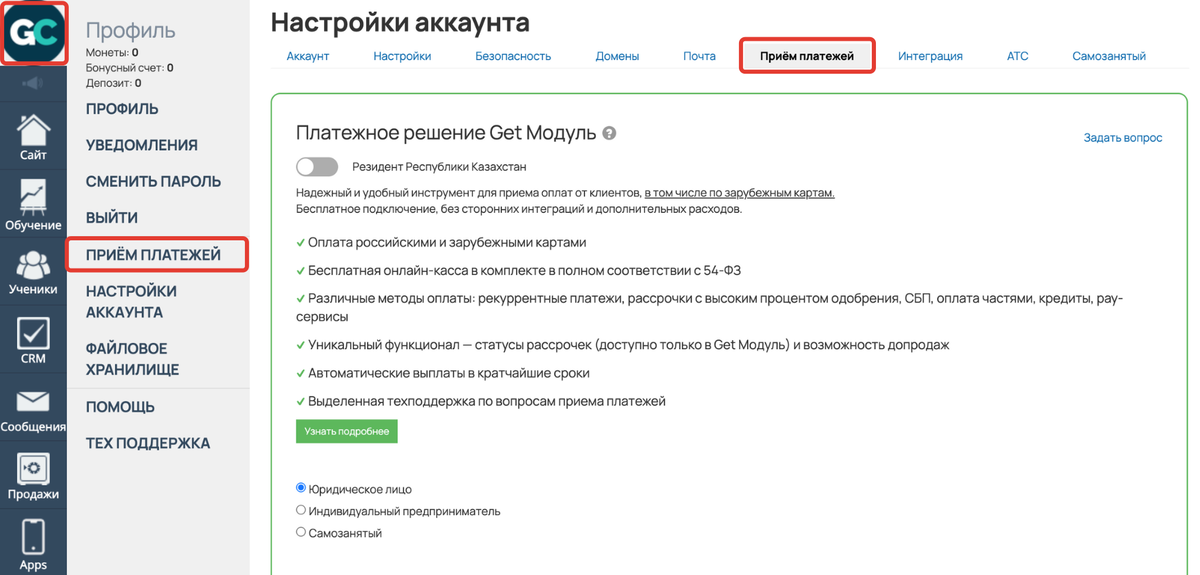This screenshot has height=575, width=1200.
Task: Click the Депозит: 0 text
Action: tap(114, 83)
